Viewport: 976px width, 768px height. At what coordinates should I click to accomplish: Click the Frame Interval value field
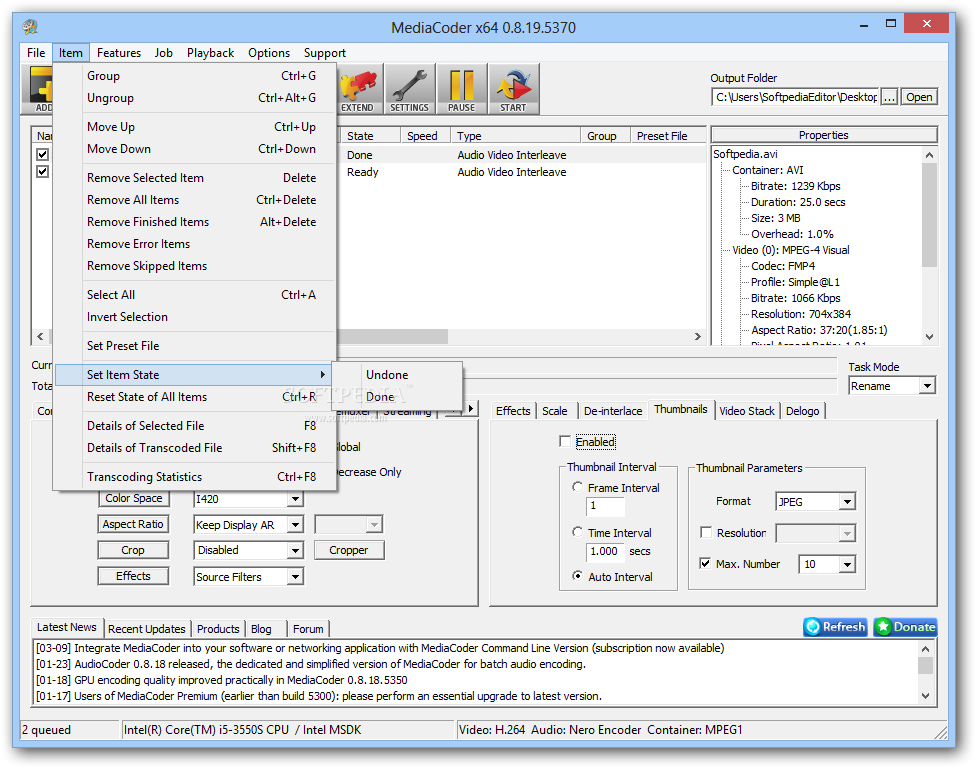(605, 506)
